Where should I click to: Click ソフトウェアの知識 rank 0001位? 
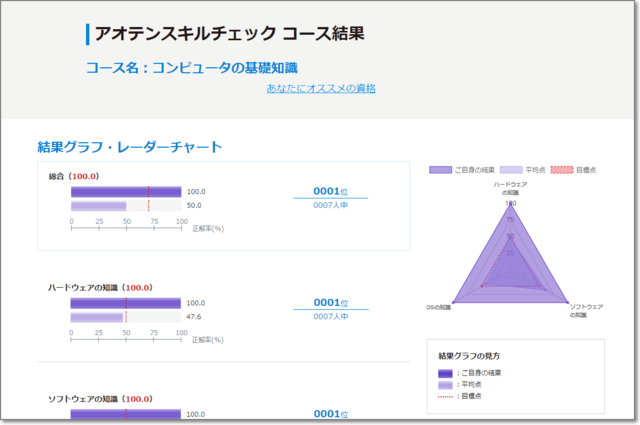point(330,413)
